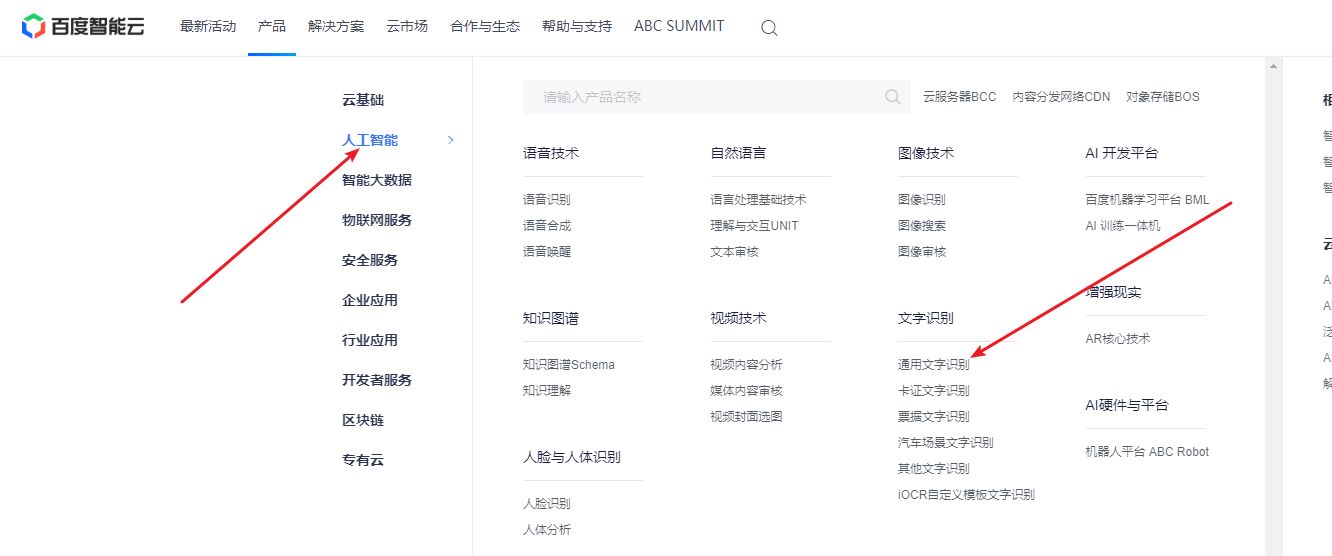Open the AI硬件与平台 heading link
Screen dimensions: 1332x556
[x=1127, y=405]
